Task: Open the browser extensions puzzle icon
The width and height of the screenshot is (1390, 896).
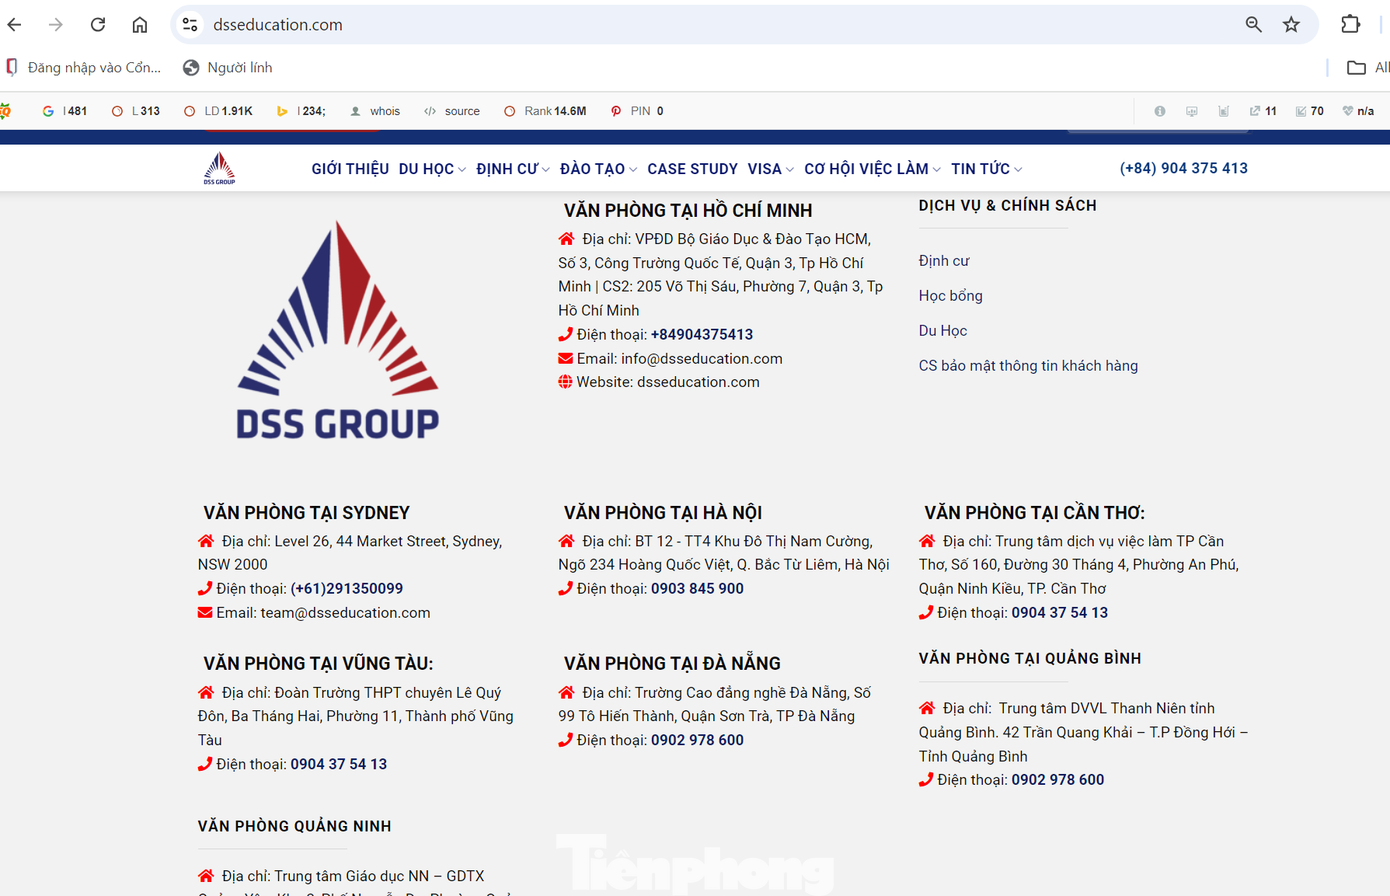Action: pyautogui.click(x=1350, y=25)
